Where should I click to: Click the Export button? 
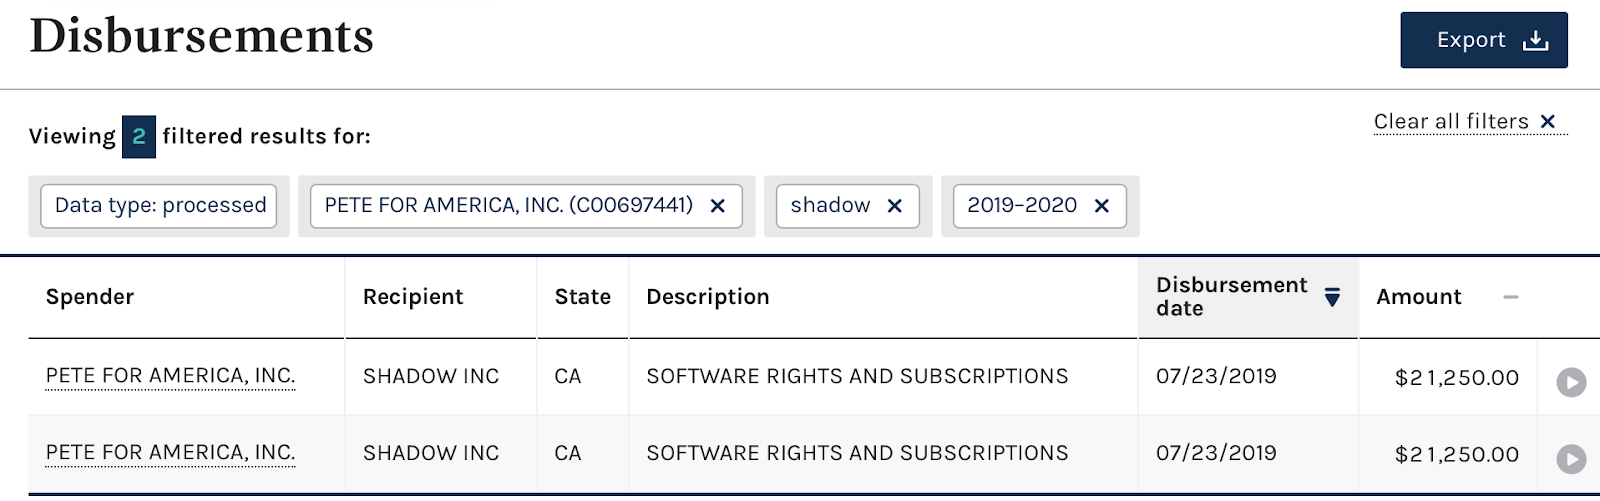click(x=1483, y=40)
